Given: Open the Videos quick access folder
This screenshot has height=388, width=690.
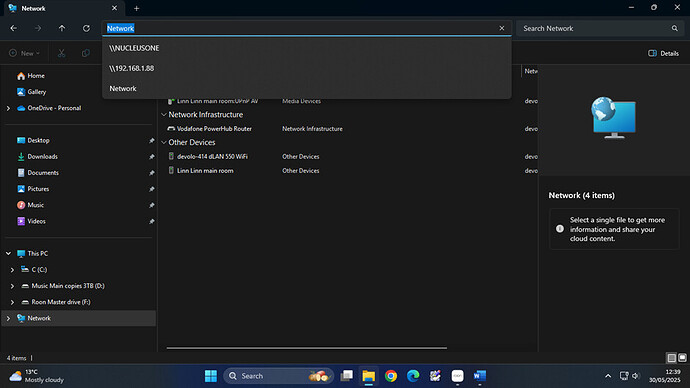Looking at the screenshot, I should (31, 221).
